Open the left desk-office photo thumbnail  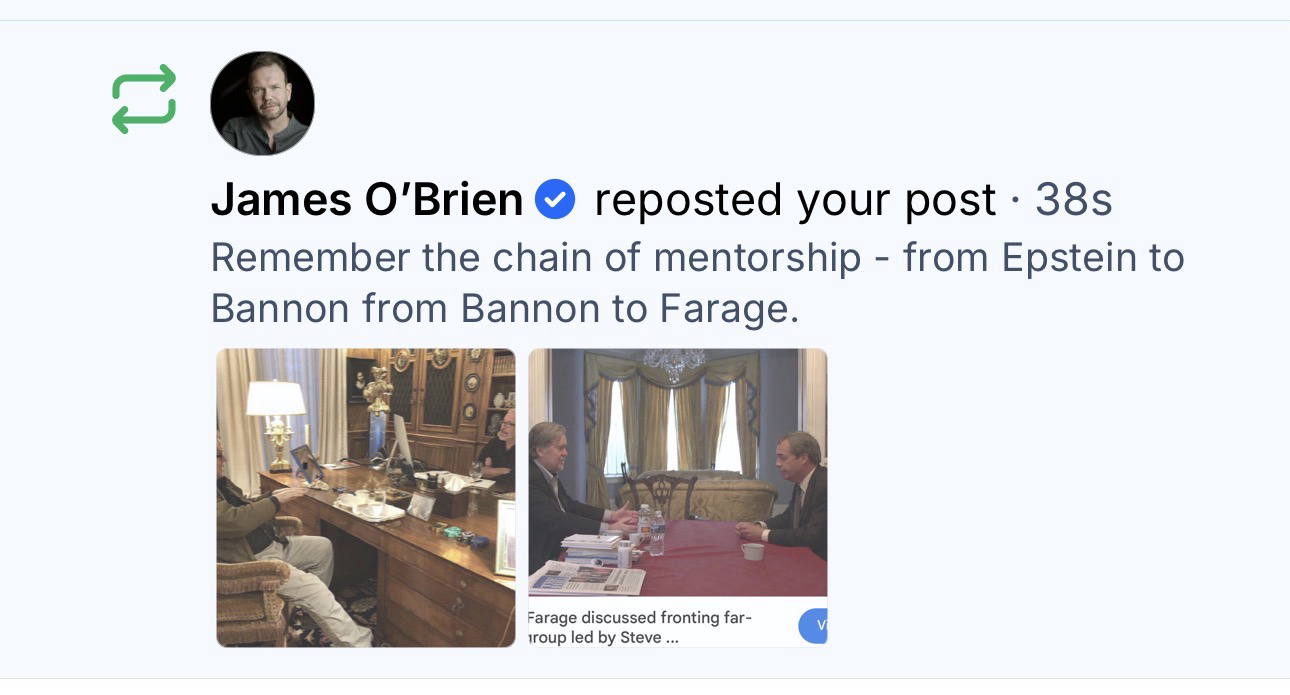pyautogui.click(x=366, y=497)
